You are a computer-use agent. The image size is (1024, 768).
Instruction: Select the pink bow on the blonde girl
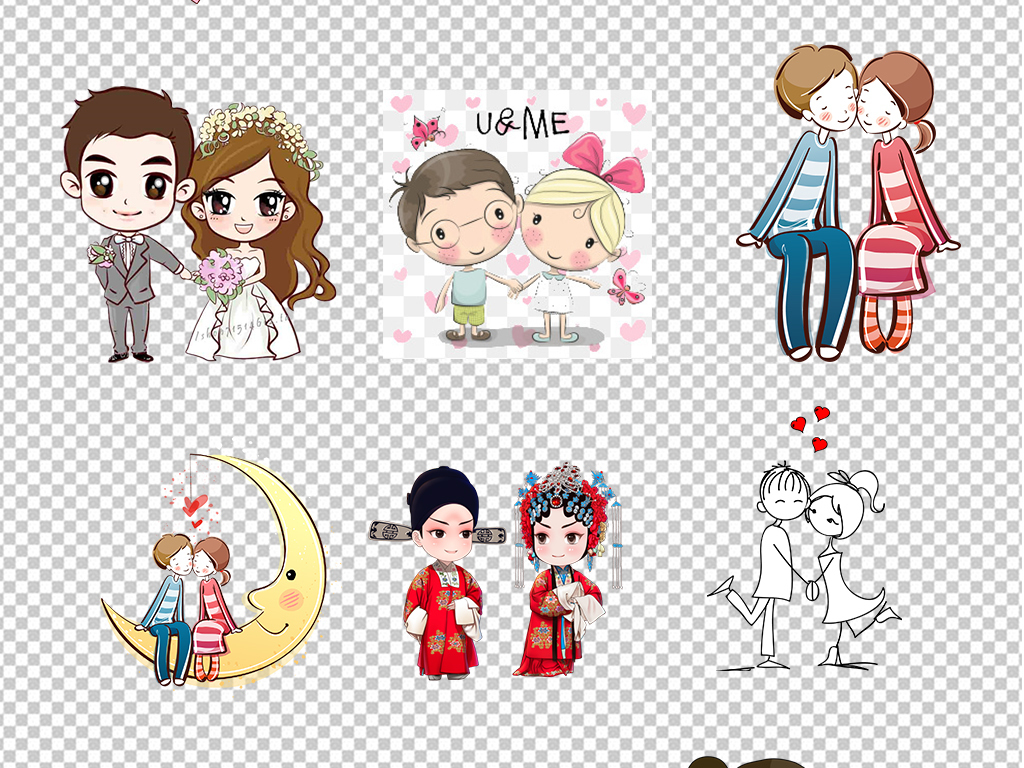click(x=603, y=165)
